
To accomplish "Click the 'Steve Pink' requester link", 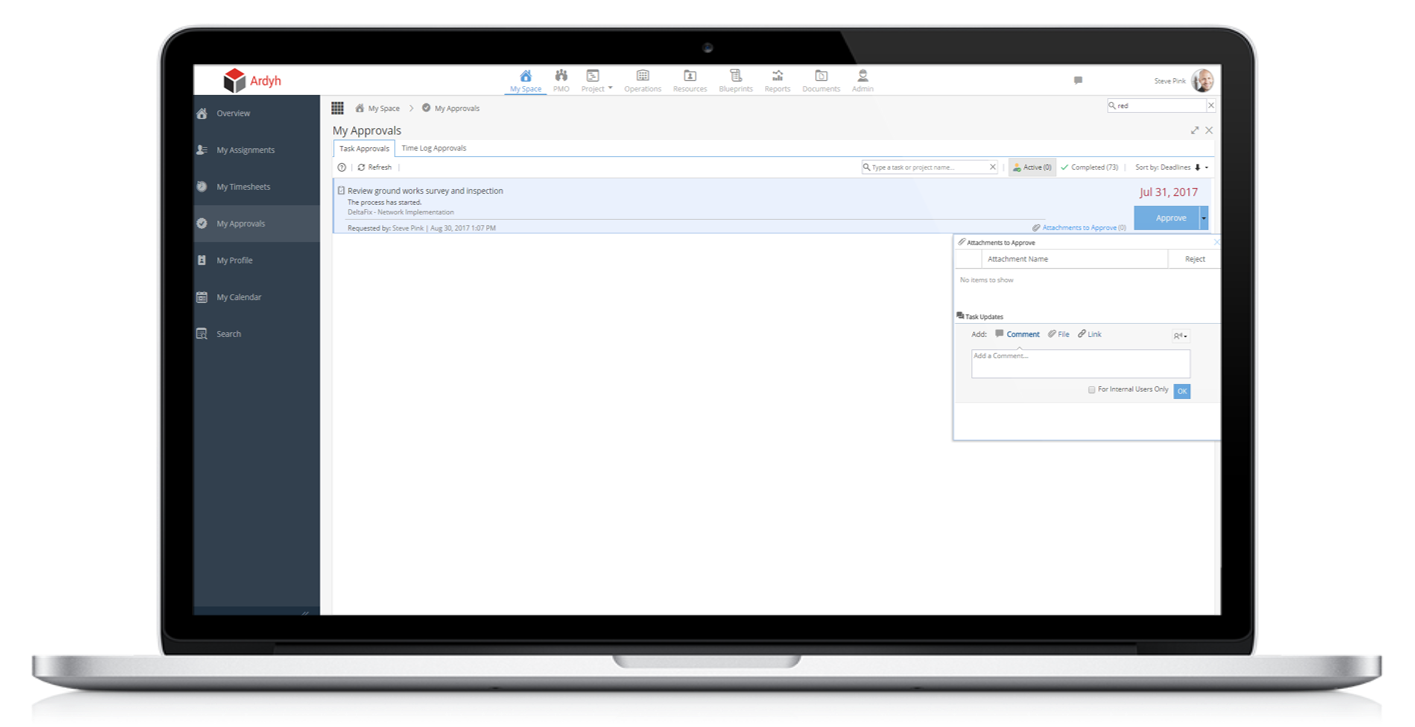I will (408, 228).
